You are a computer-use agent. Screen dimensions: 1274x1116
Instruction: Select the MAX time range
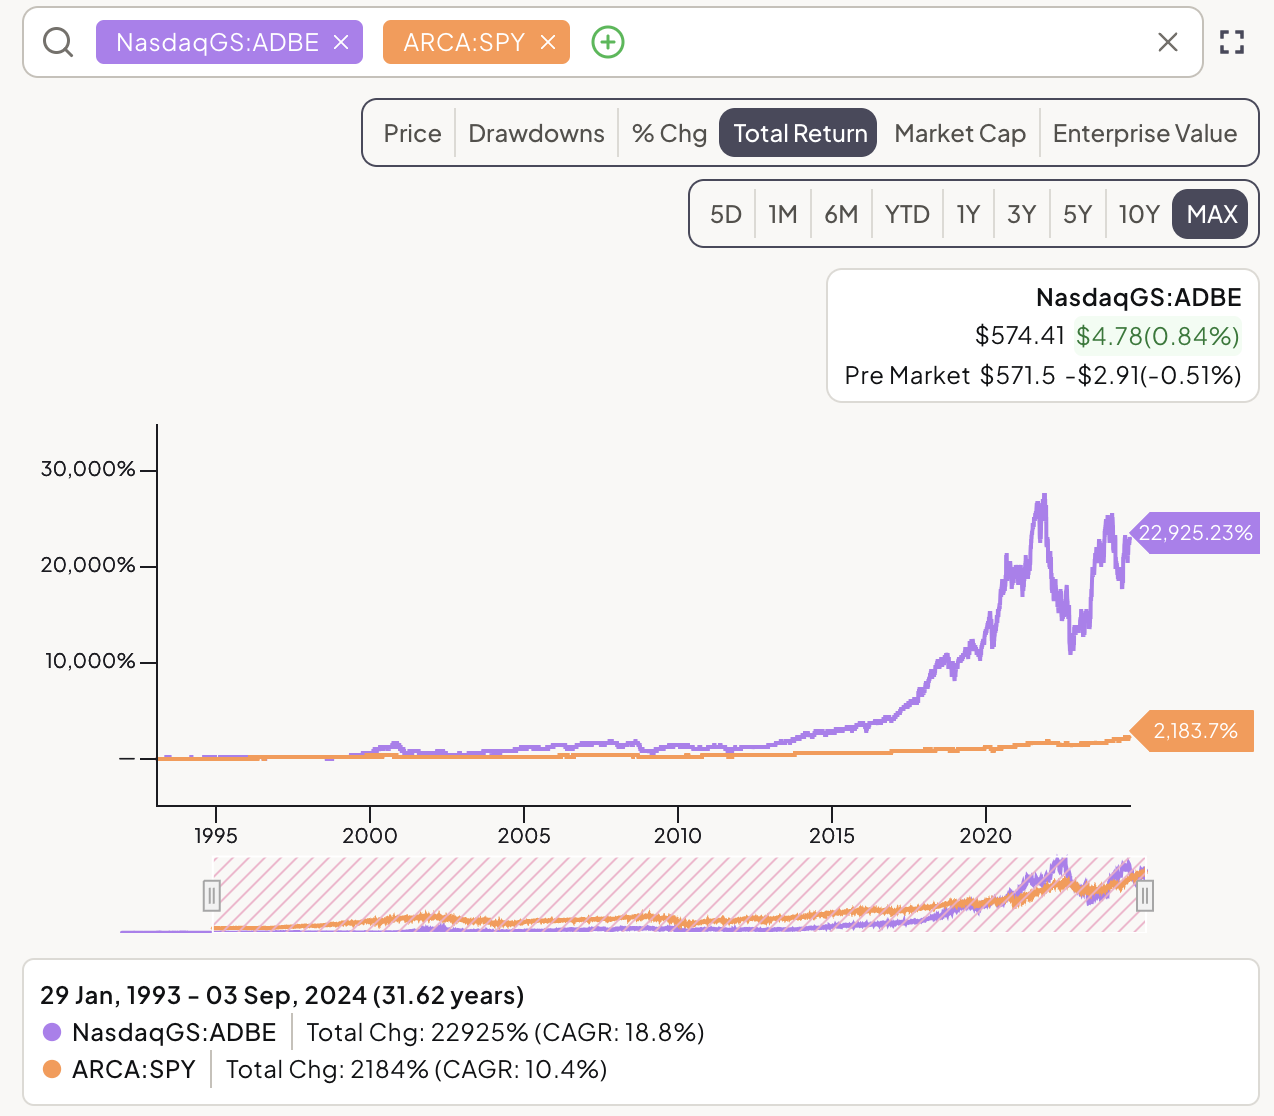[1211, 214]
